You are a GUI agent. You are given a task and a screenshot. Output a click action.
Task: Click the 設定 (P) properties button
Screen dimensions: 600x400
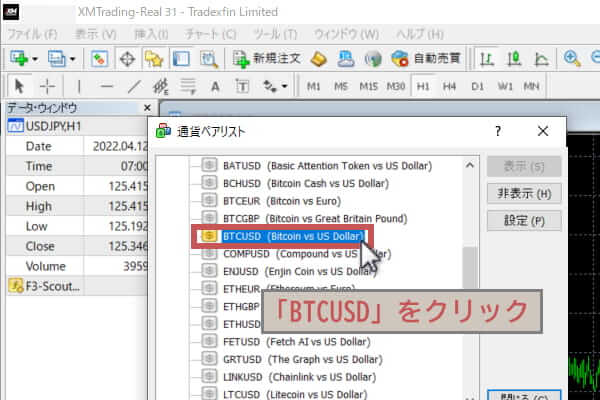tap(524, 221)
